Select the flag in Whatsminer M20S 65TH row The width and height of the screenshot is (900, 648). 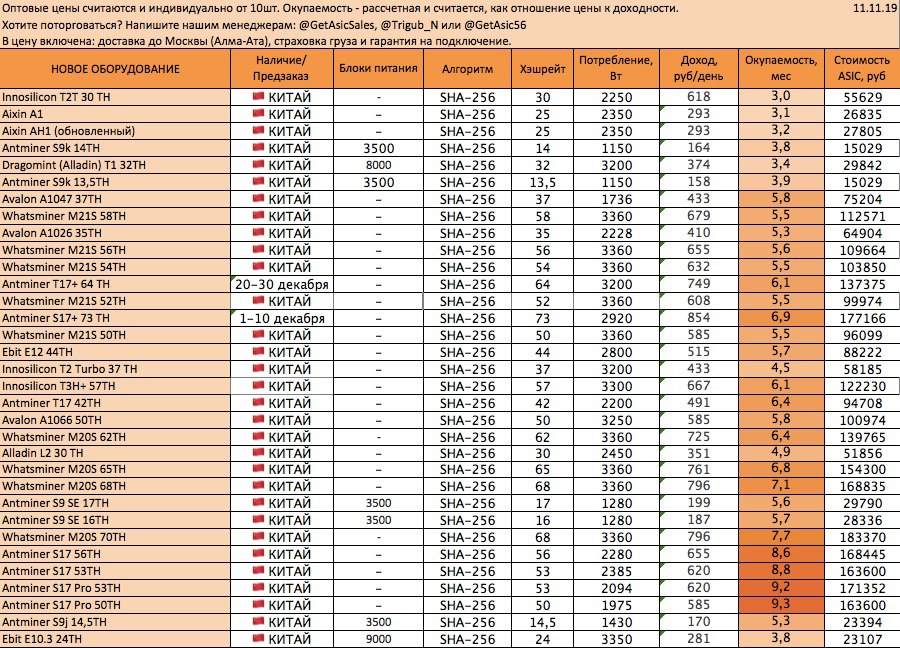(258, 468)
